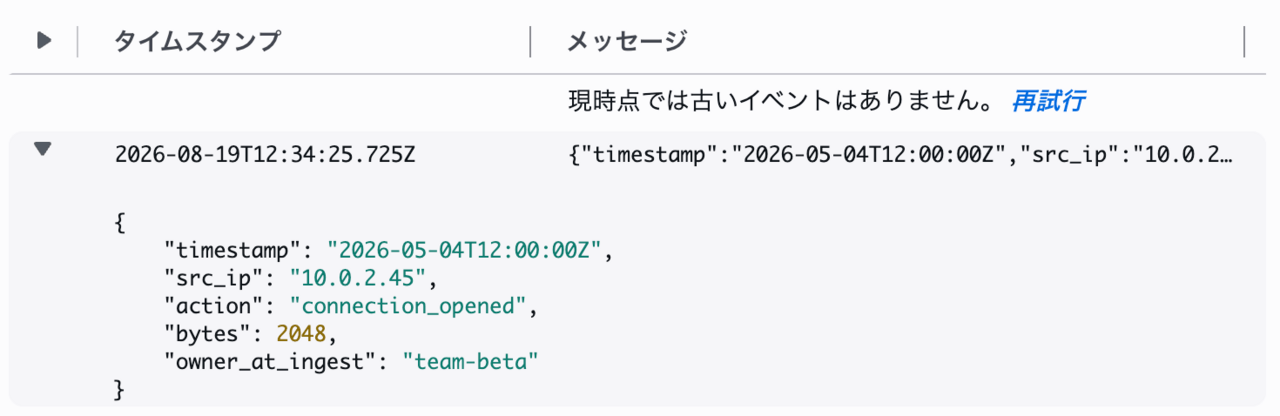Click the メッセージ column header

(627, 41)
